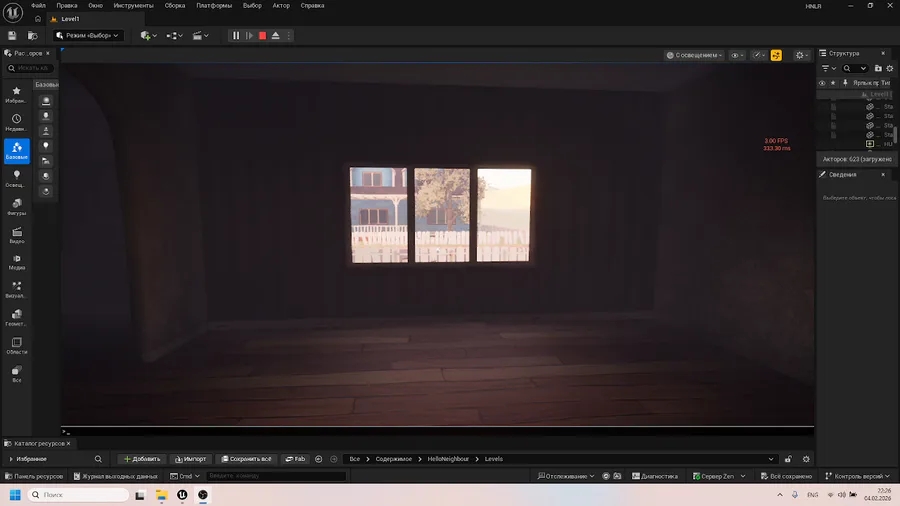The height and width of the screenshot is (506, 900).
Task: Open the browse-to-asset icon next to save
Action: click(33, 36)
